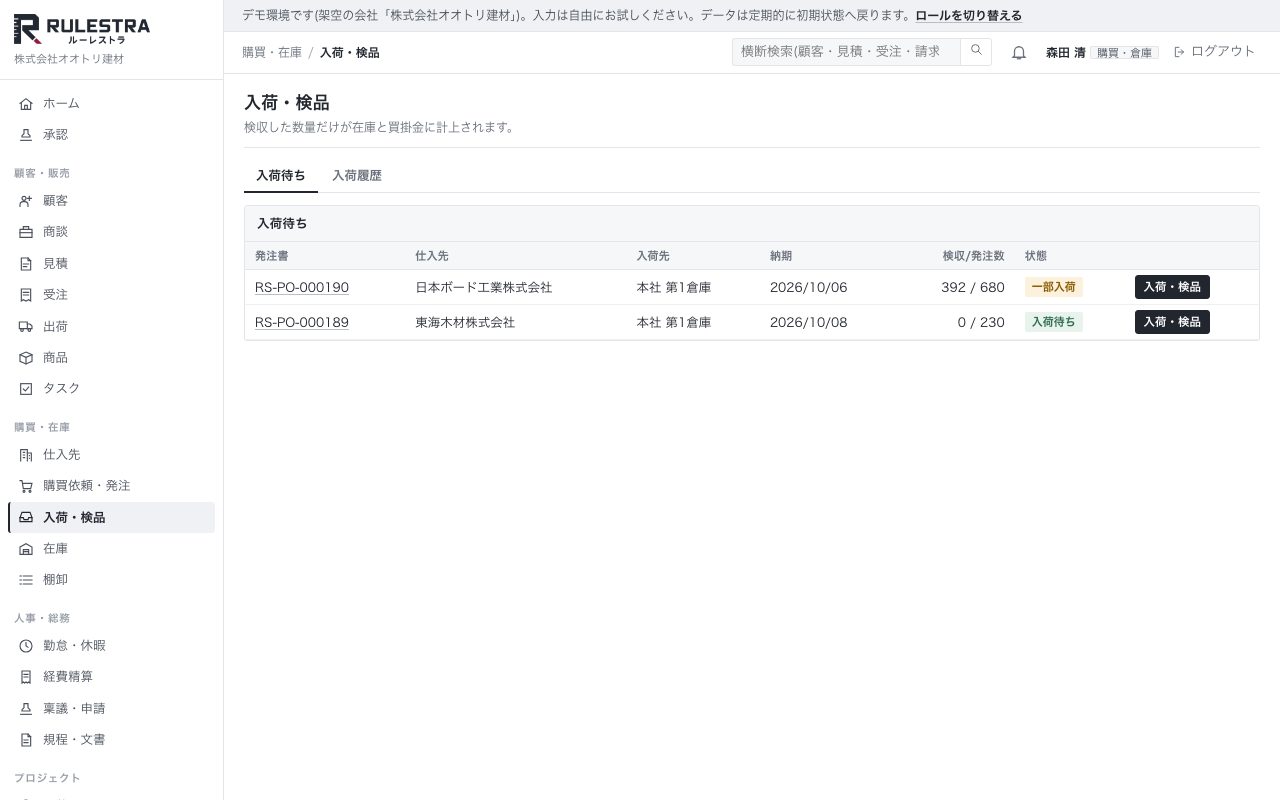This screenshot has height=800, width=1280.
Task: Click the box icon beside 商品
Action: (26, 358)
